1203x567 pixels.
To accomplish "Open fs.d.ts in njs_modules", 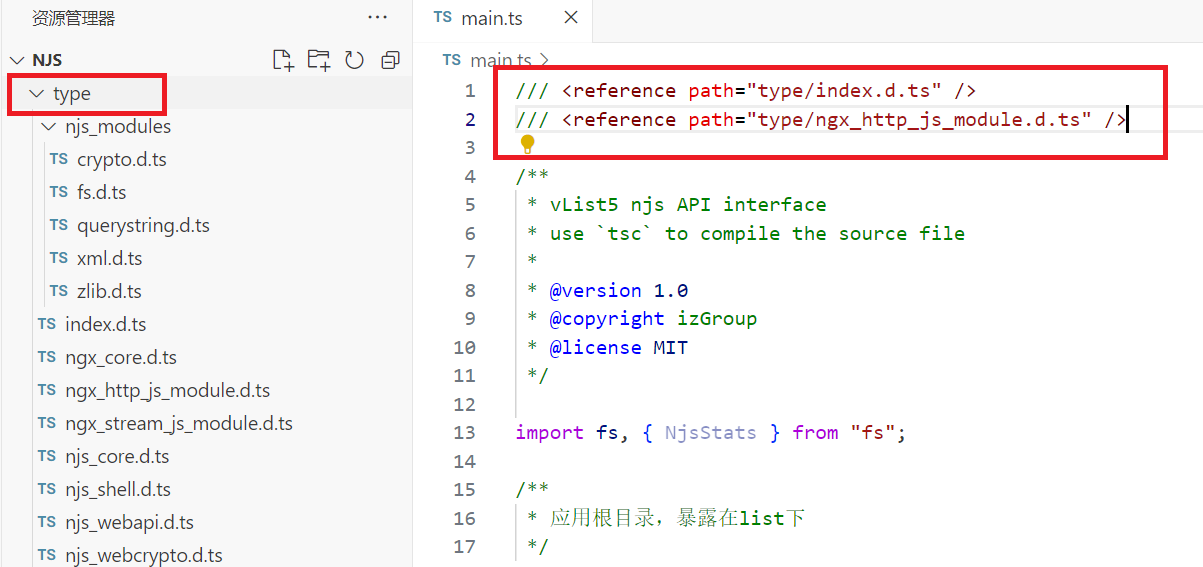I will click(101, 192).
